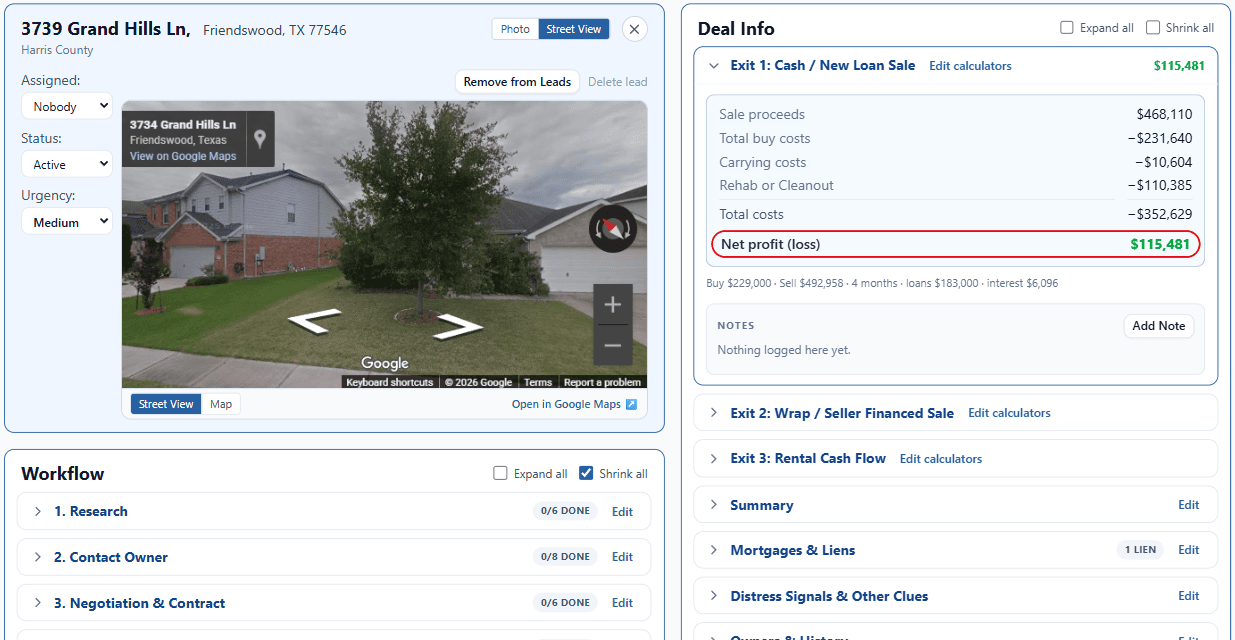Expand Exit 3: Rental Cash Flow
Viewport: 1235px width, 640px height.
point(713,458)
